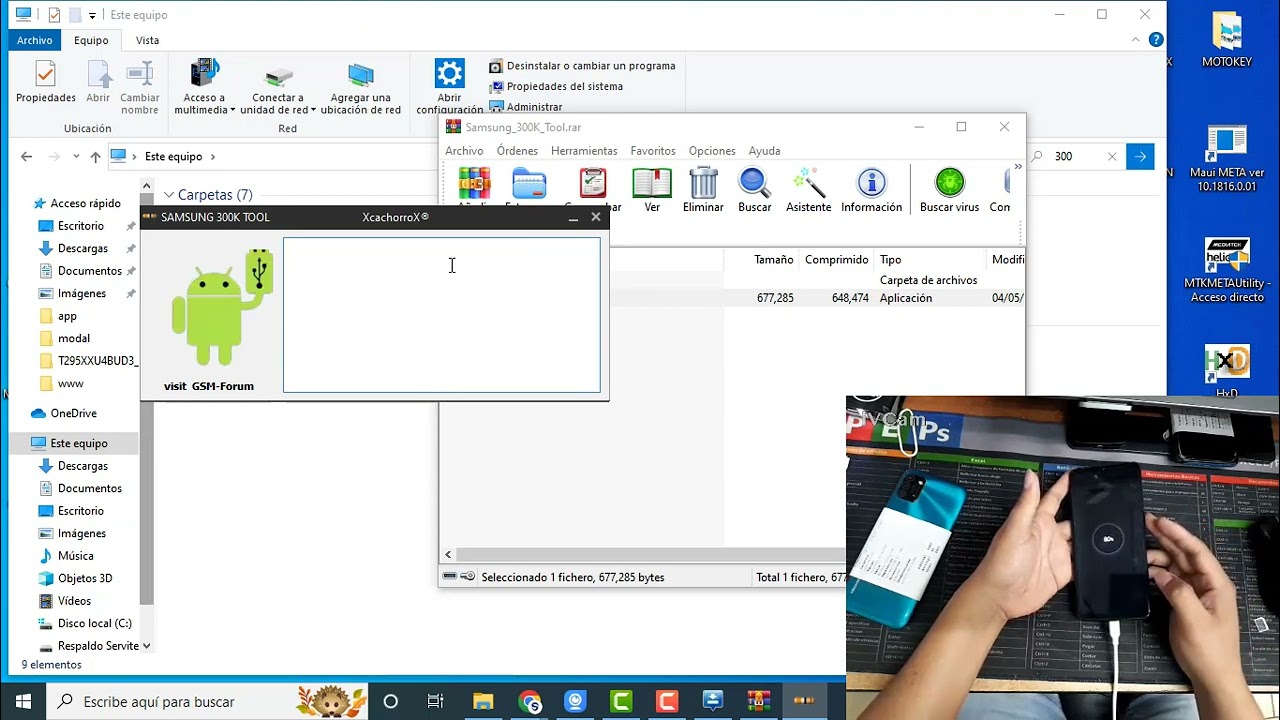Open WinRAR Ayuda menu

click(764, 151)
